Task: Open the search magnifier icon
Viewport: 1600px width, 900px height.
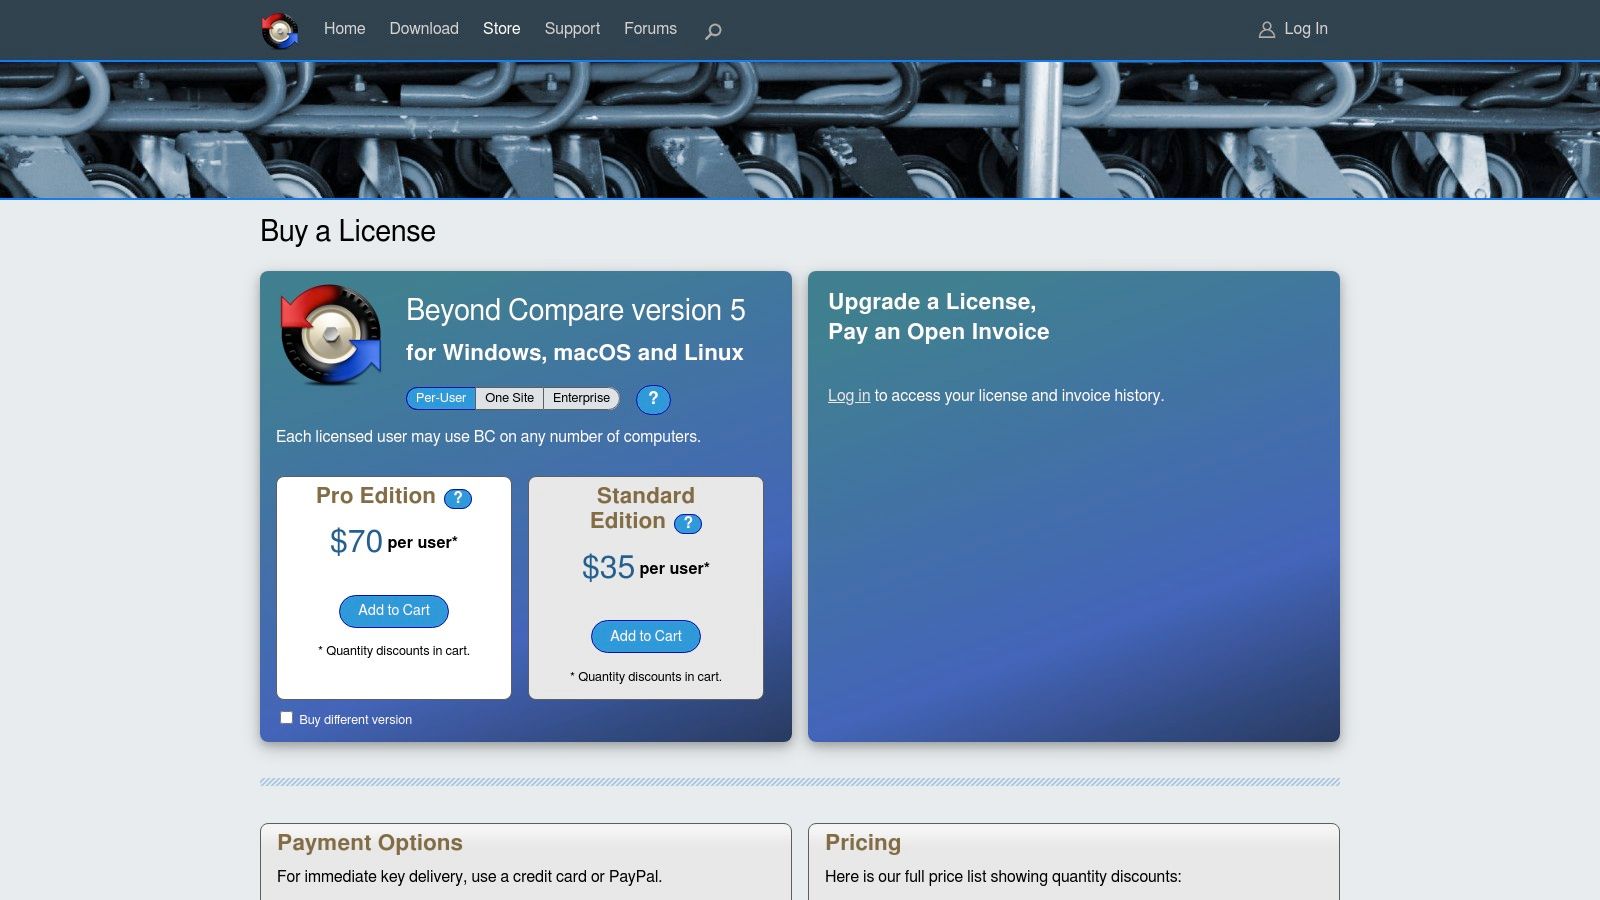Action: click(711, 31)
